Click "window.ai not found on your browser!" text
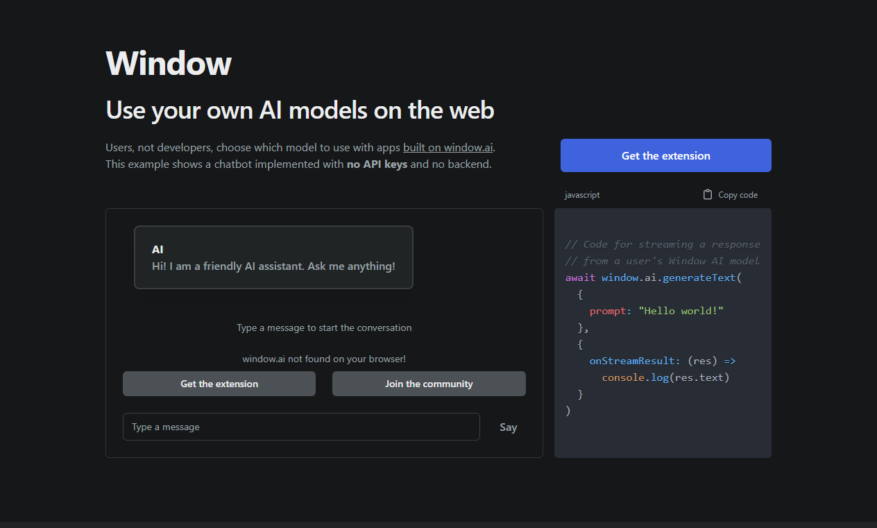This screenshot has width=877, height=528. 324,359
